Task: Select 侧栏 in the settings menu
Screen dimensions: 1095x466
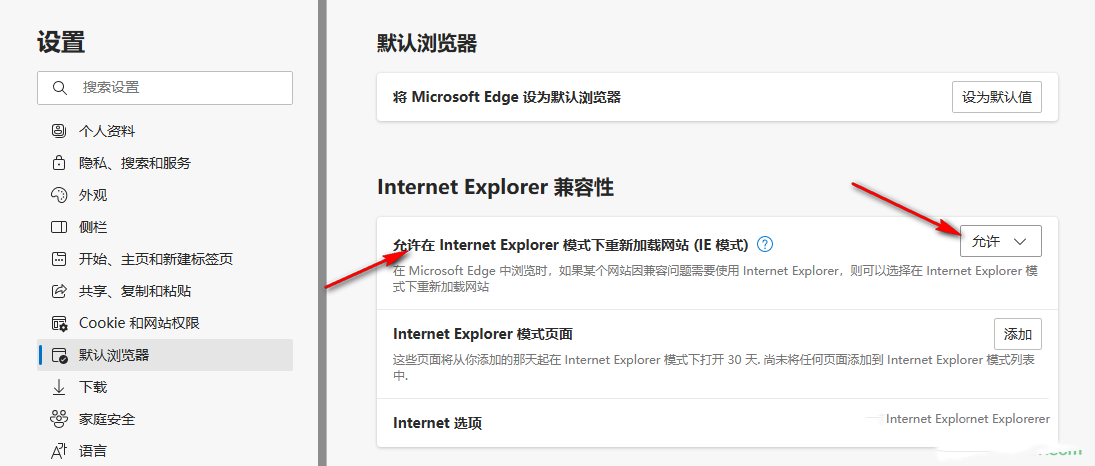Action: coord(165,227)
